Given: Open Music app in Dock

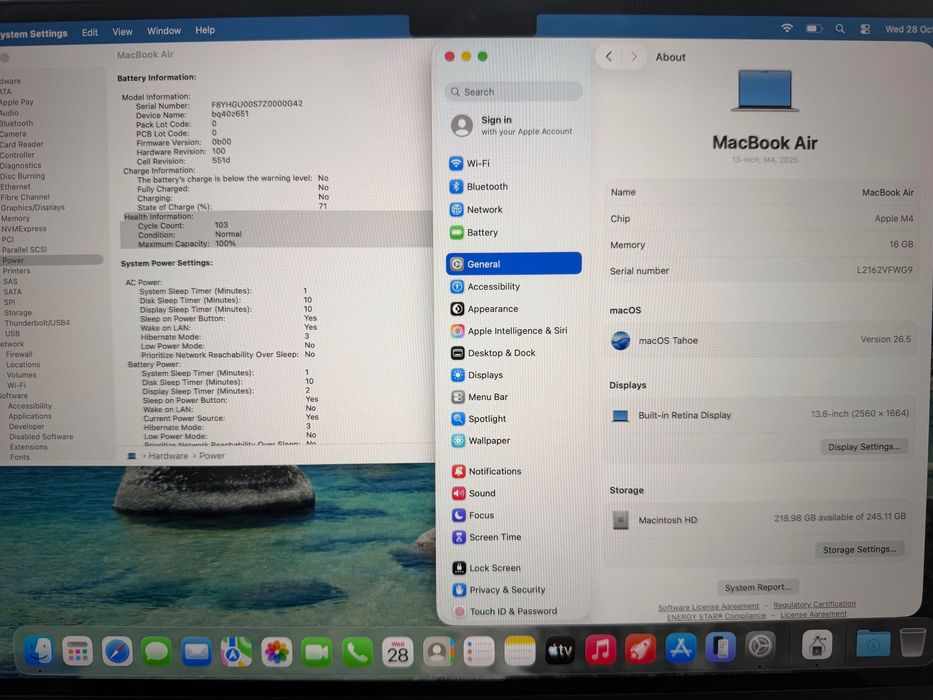Looking at the screenshot, I should tap(600, 649).
